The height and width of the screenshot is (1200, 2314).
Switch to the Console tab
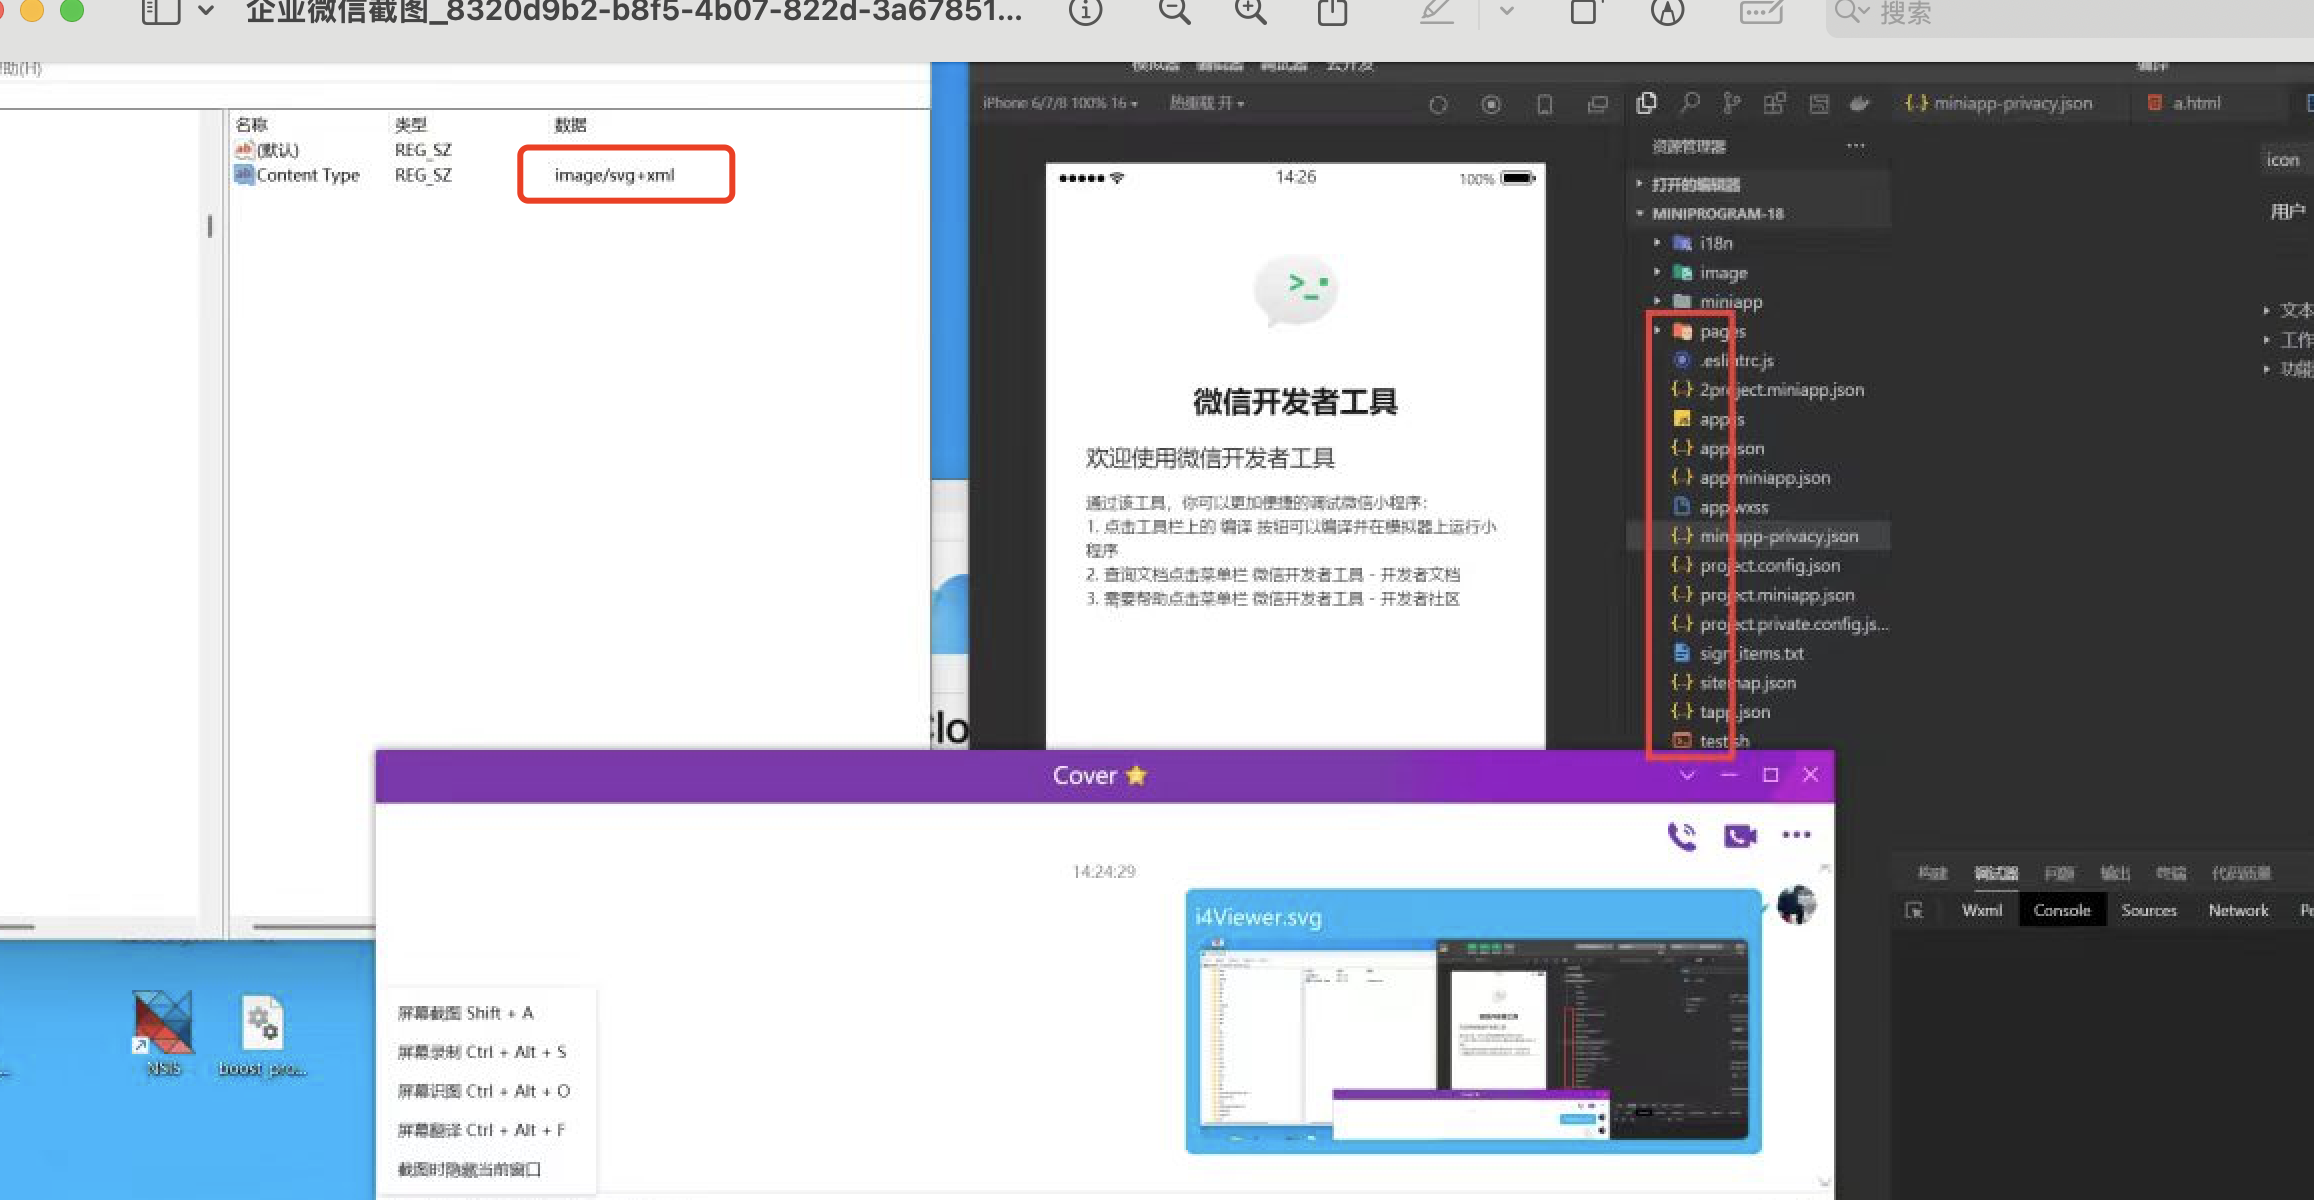click(x=2061, y=910)
